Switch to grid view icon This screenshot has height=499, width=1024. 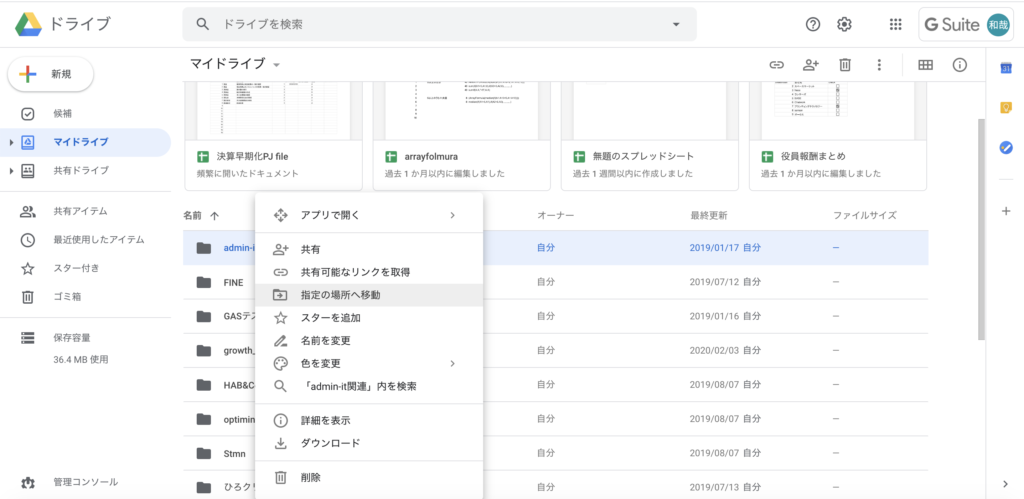click(x=925, y=65)
